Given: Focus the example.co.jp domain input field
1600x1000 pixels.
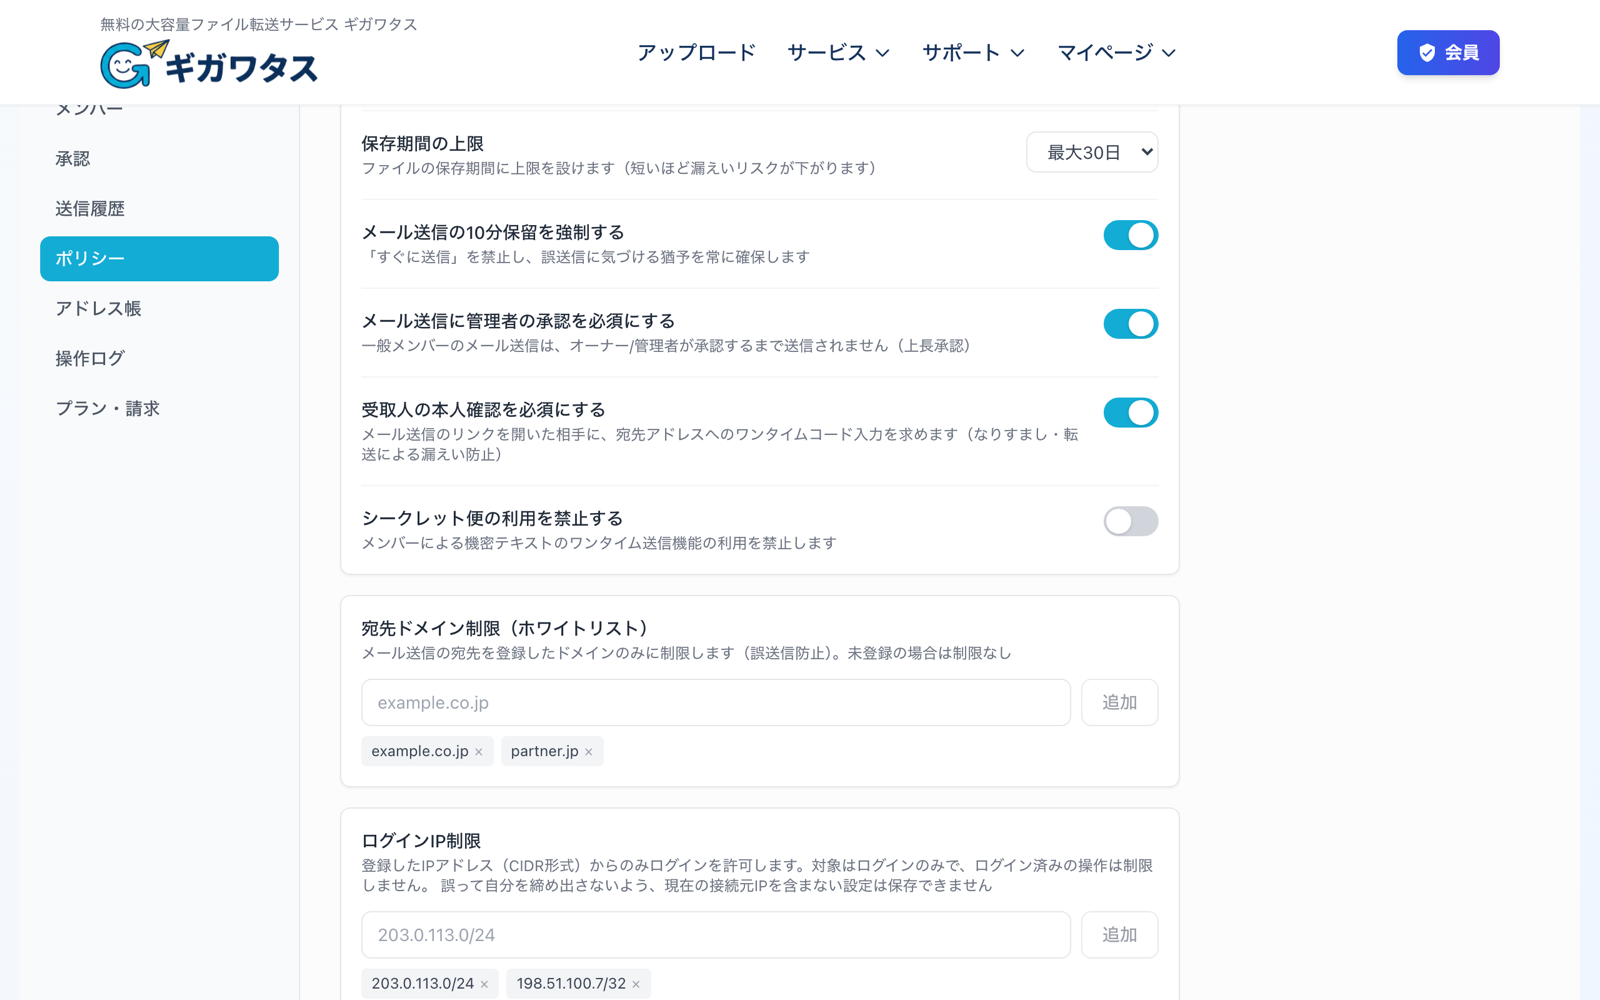Looking at the screenshot, I should coord(716,703).
